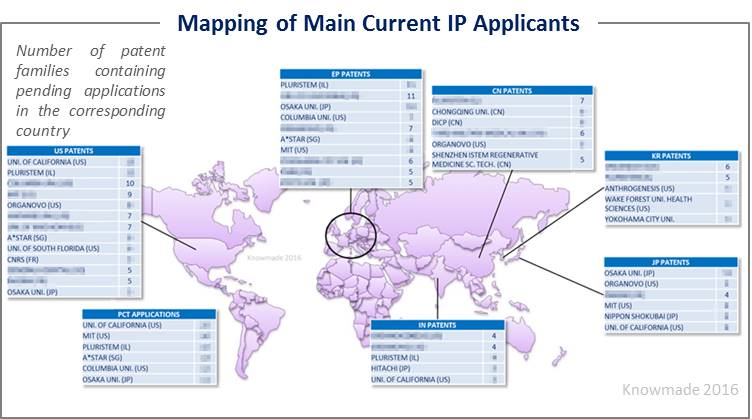Select "UNI. OF CALIFORNIA (US)" in US PATENTS table
This screenshot has width=752, height=419.
[x=47, y=162]
